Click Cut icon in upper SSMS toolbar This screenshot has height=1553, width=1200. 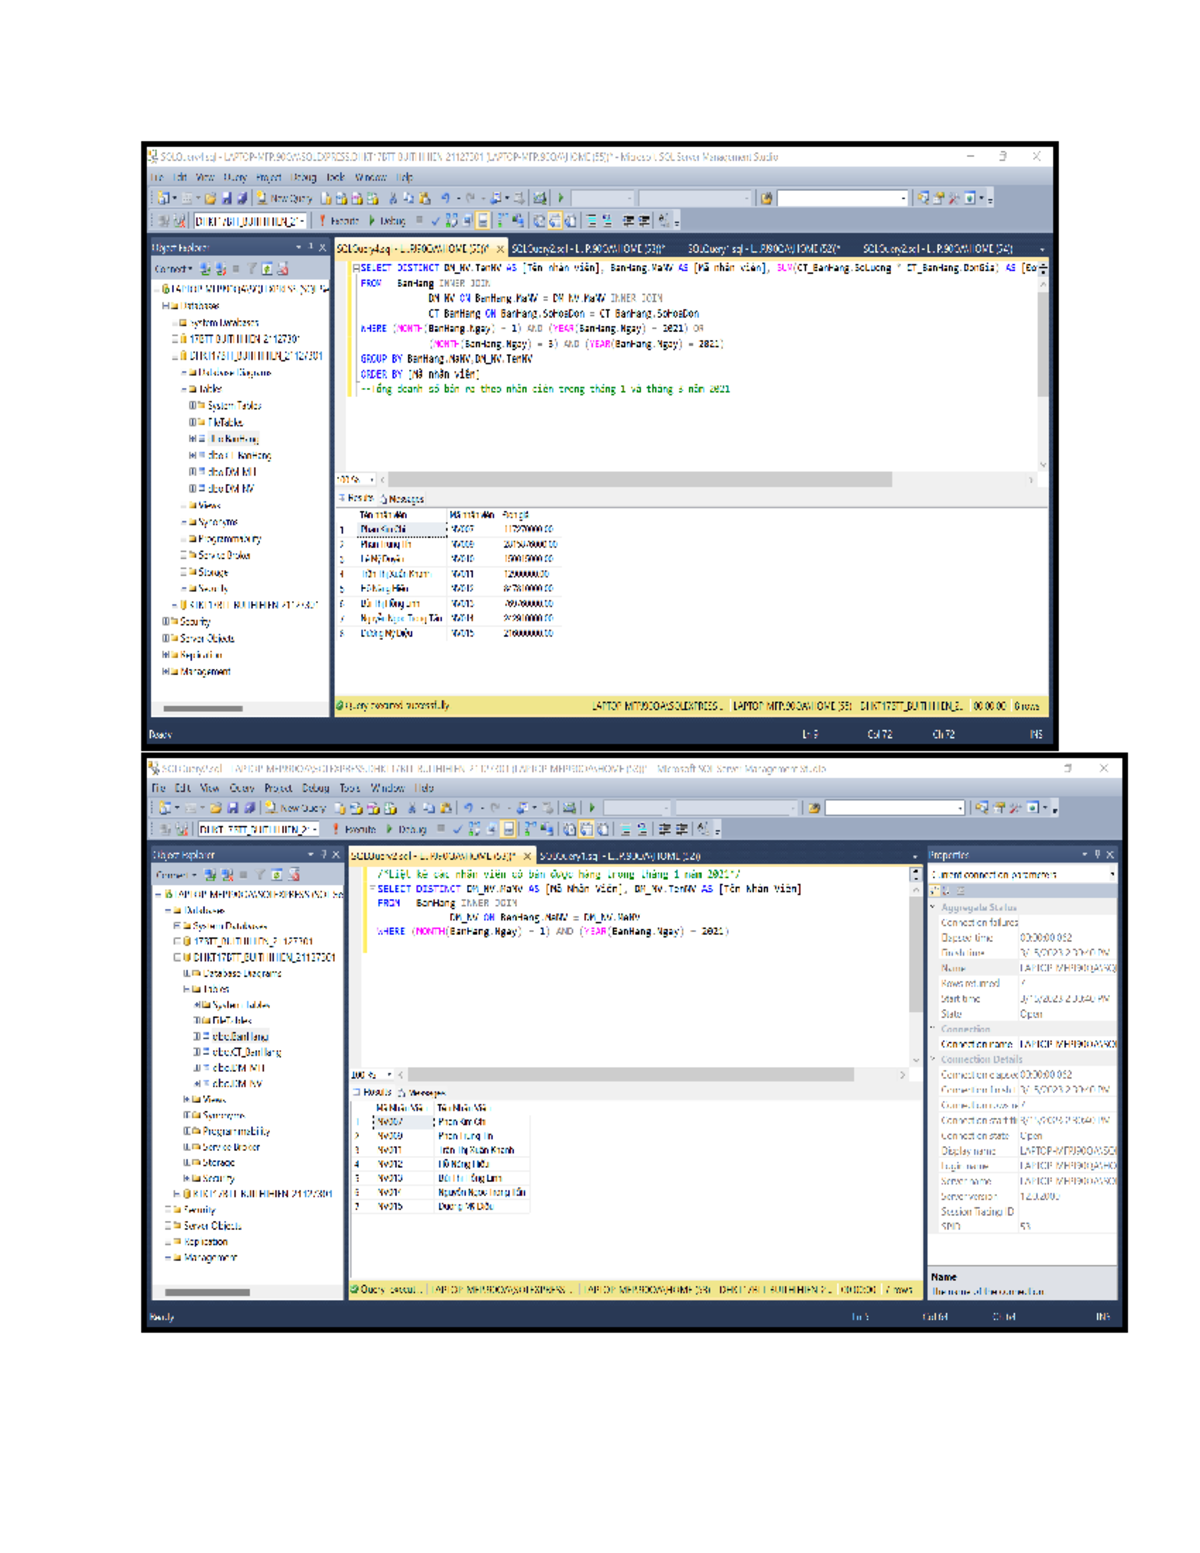pyautogui.click(x=393, y=199)
